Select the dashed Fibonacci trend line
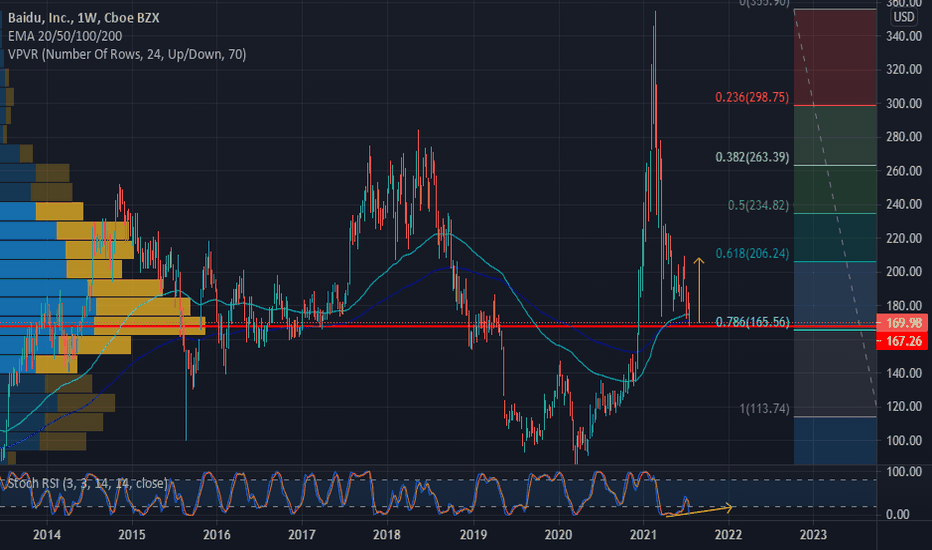 (835, 208)
